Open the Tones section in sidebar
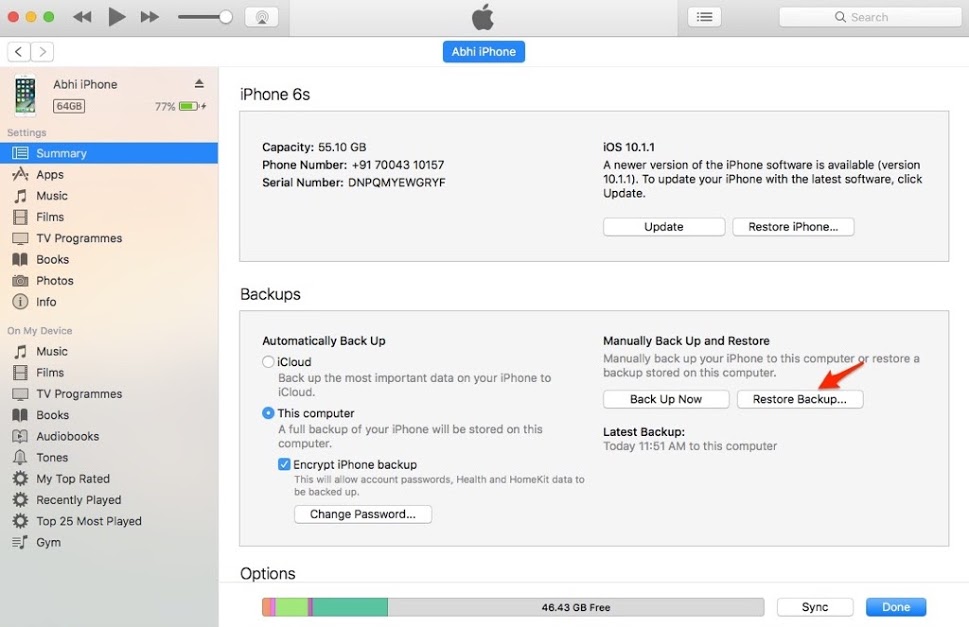Image resolution: width=969 pixels, height=627 pixels. [x=52, y=457]
